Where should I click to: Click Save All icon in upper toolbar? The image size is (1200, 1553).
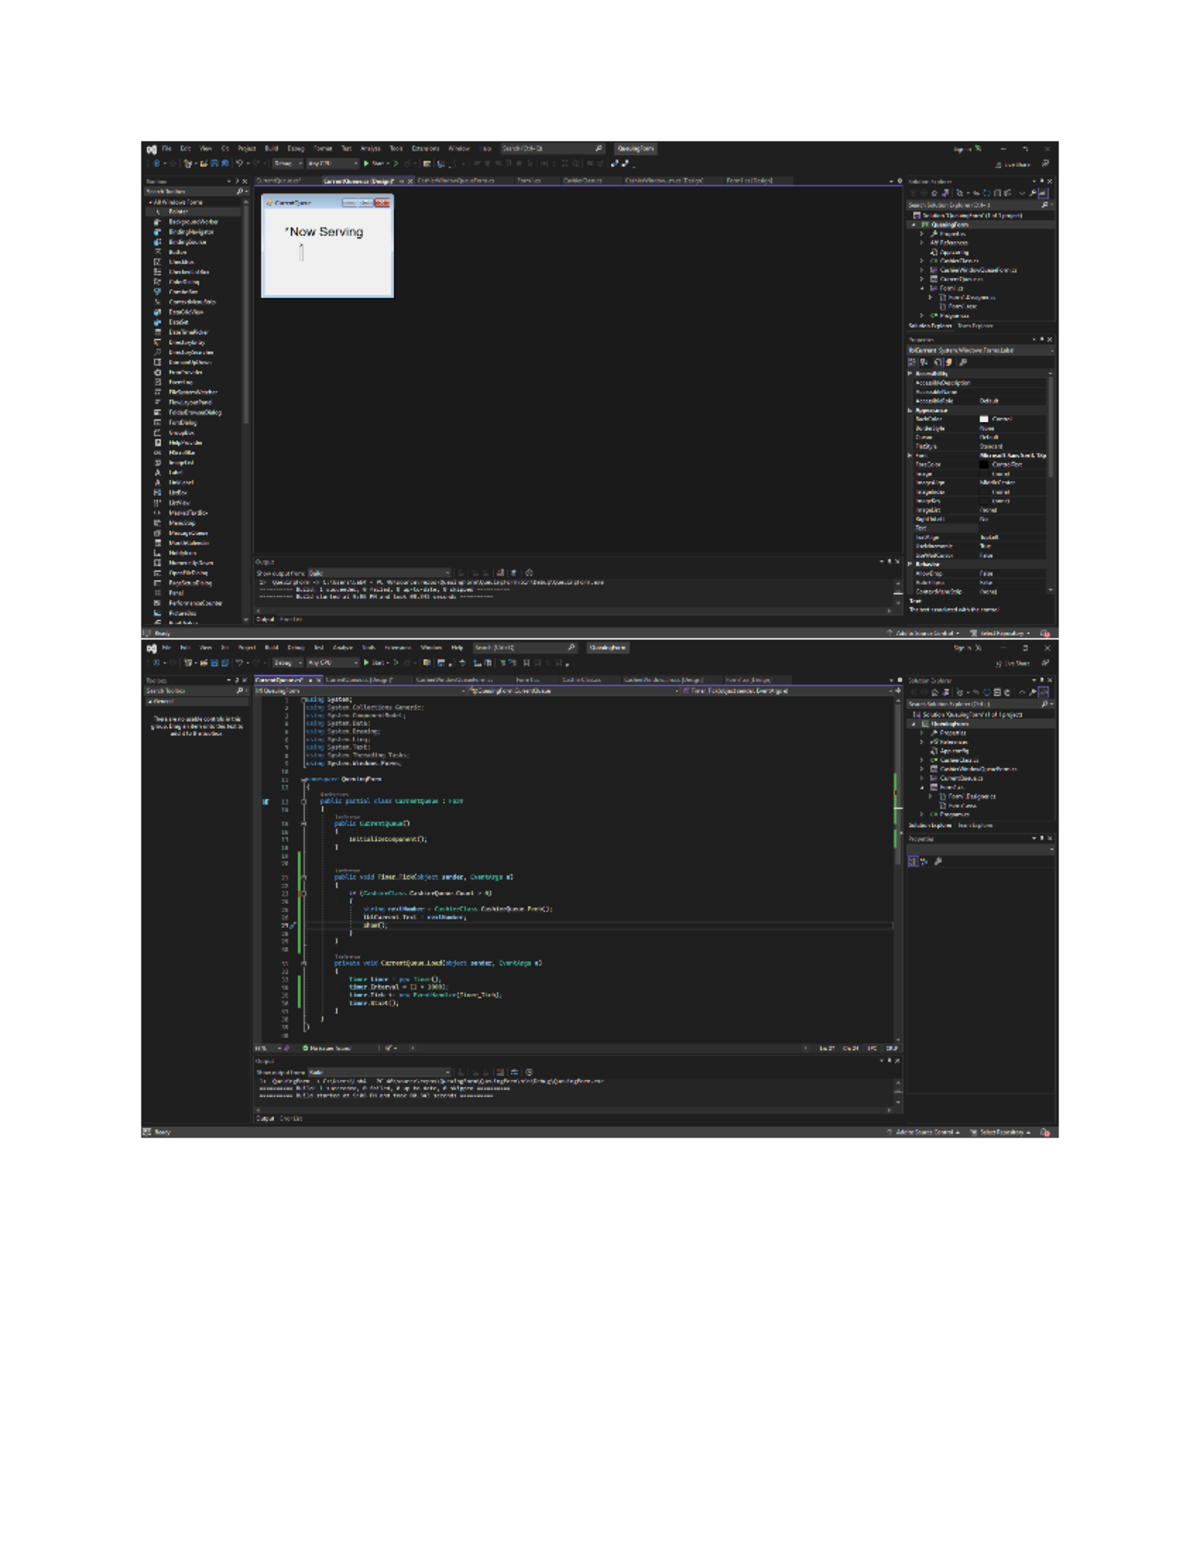pyautogui.click(x=225, y=163)
